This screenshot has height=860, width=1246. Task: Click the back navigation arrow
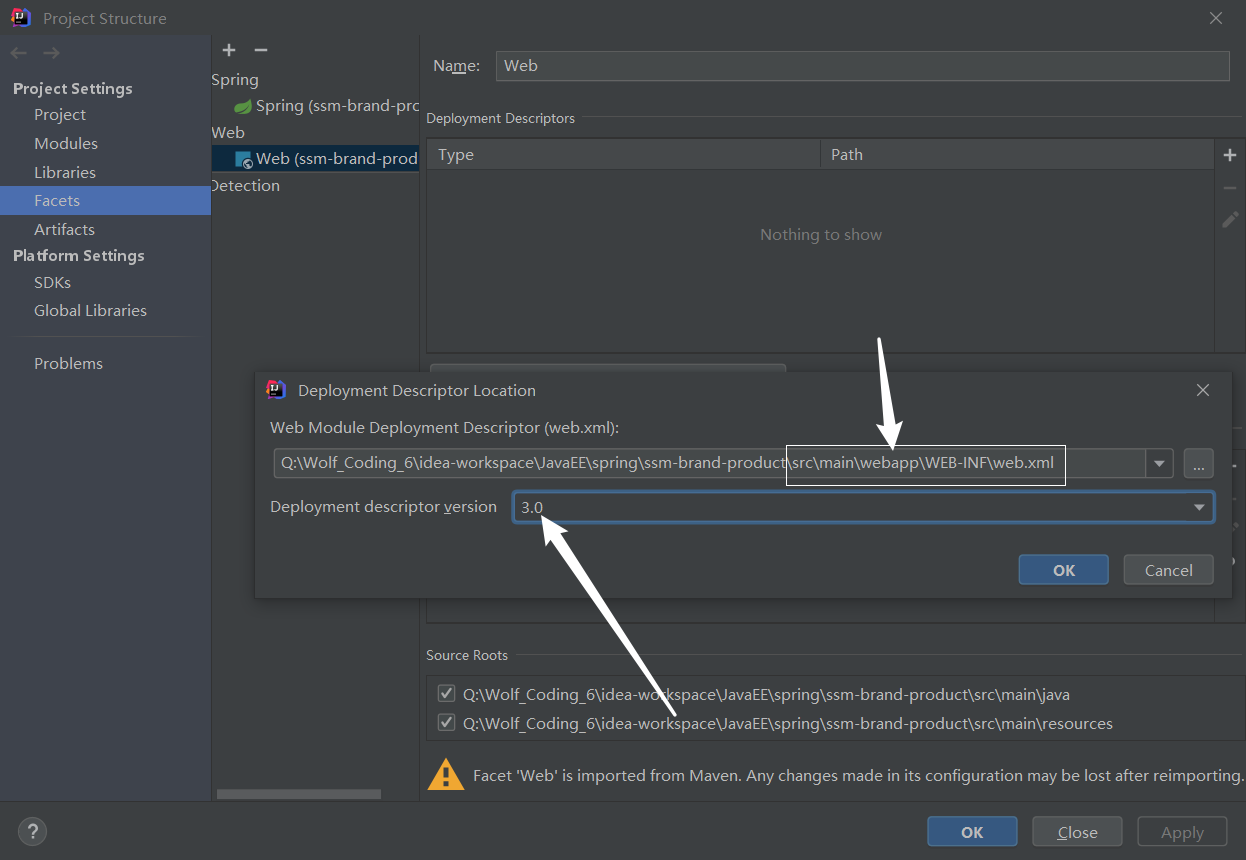tap(18, 53)
